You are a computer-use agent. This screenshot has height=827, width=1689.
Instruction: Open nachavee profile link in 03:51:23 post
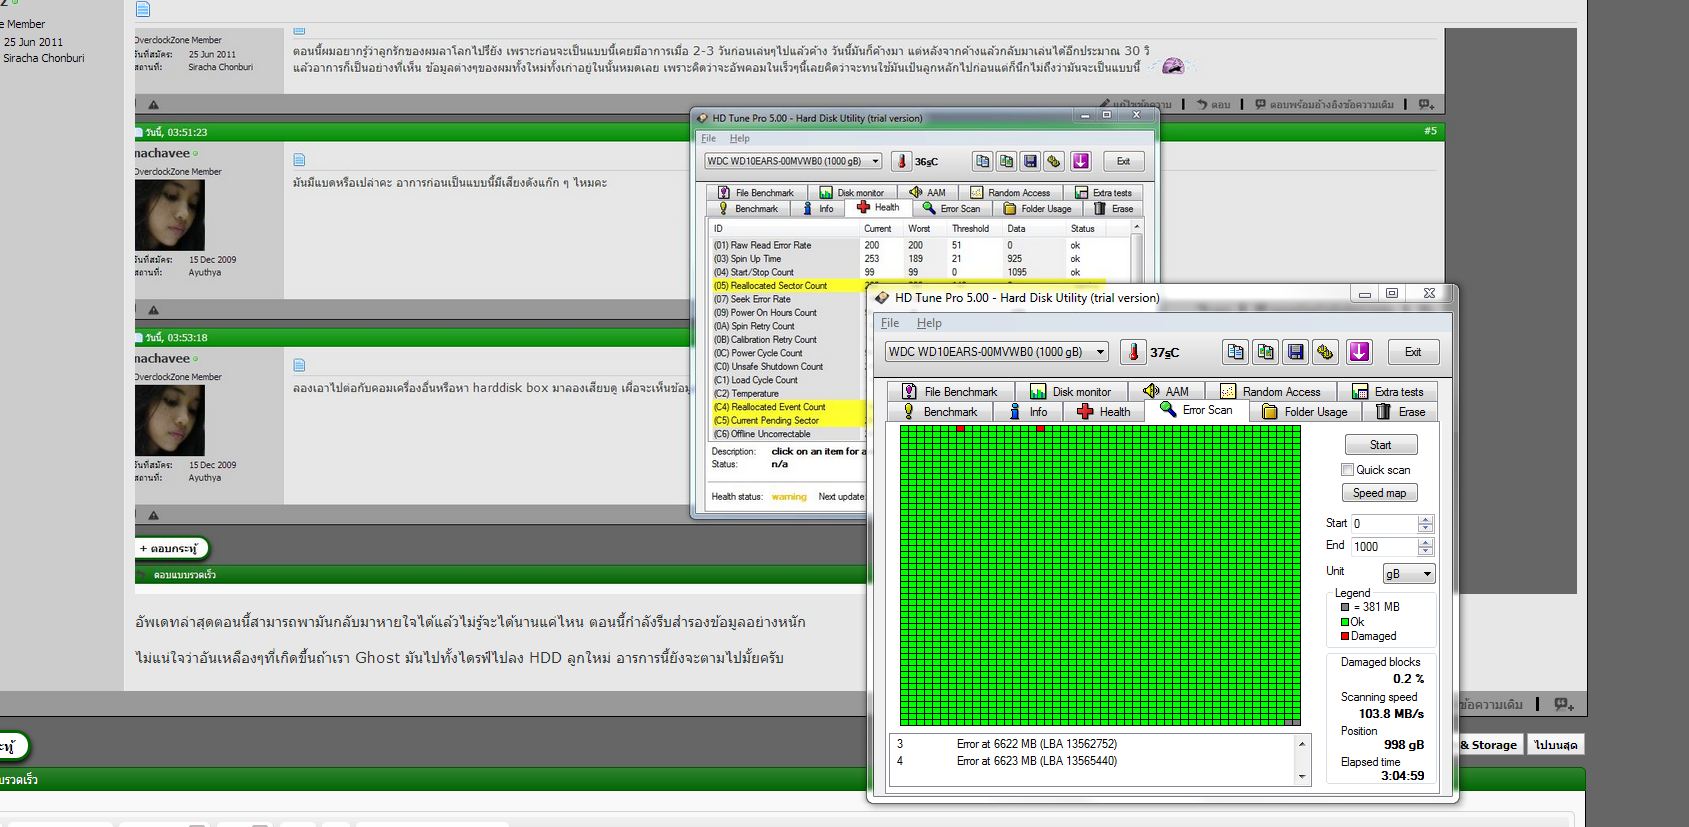point(162,153)
